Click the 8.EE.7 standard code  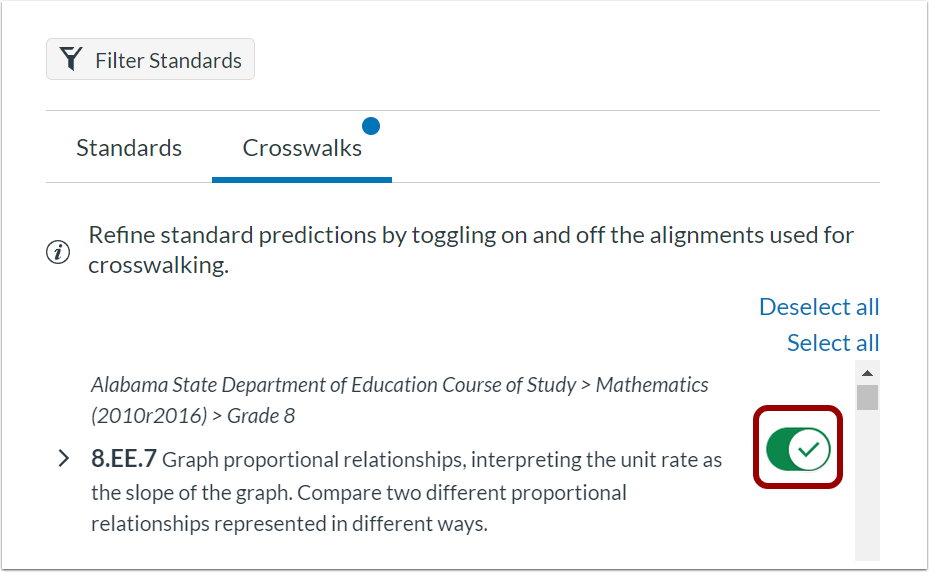point(123,459)
